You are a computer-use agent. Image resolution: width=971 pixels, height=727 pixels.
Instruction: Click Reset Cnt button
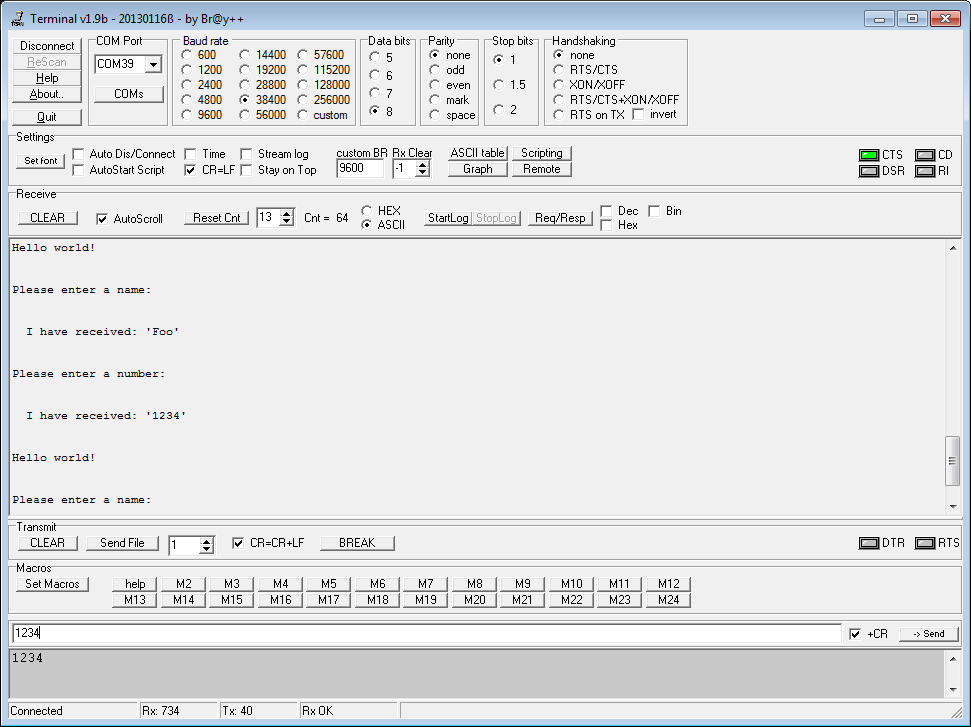(x=216, y=218)
